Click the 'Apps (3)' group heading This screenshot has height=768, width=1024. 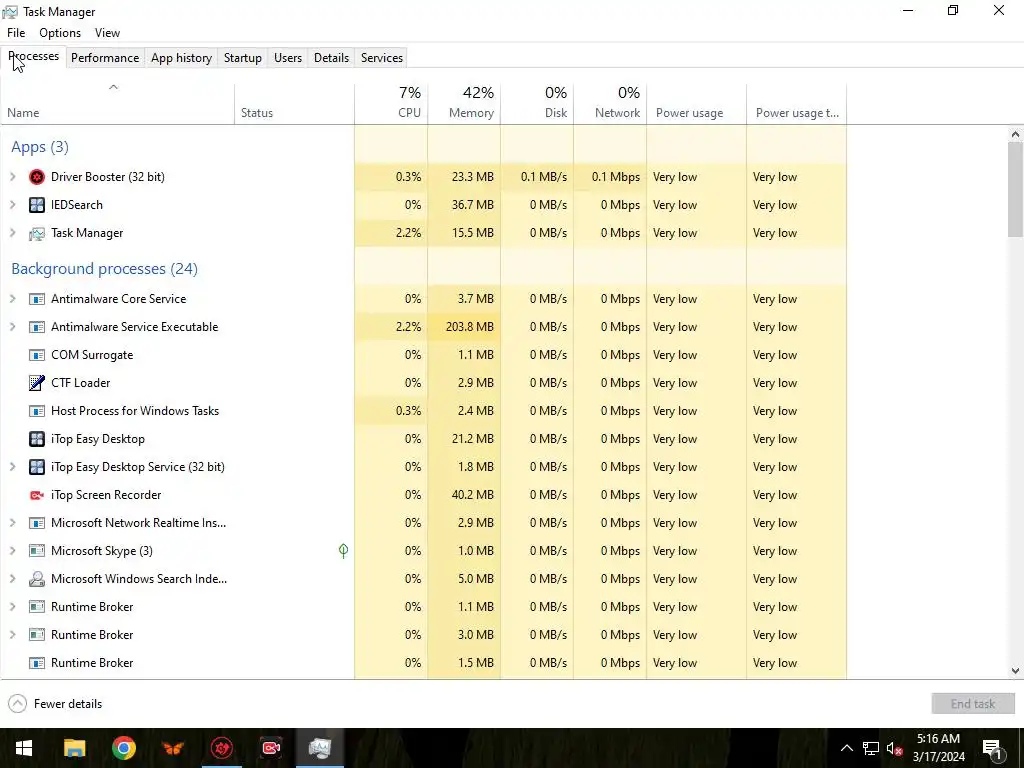[x=40, y=147]
